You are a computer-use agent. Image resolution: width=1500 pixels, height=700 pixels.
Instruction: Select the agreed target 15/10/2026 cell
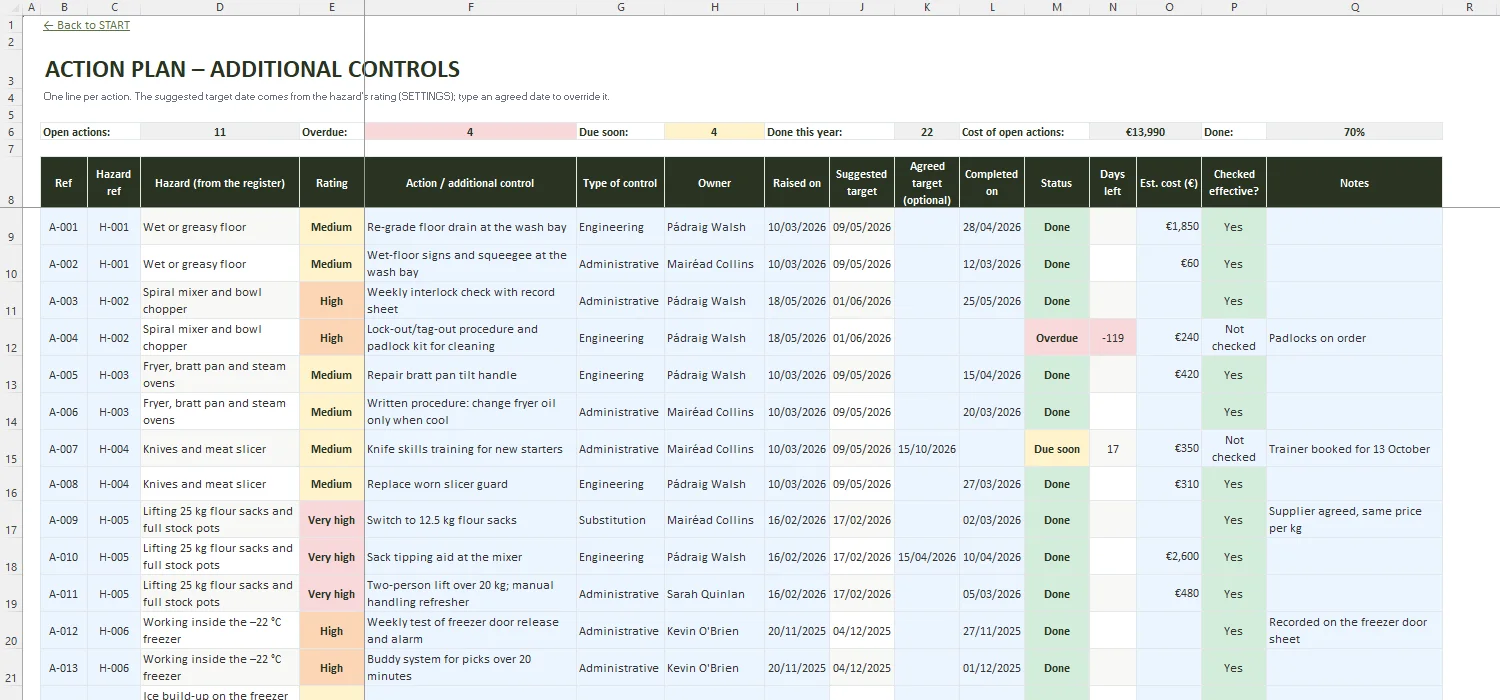[927, 449]
